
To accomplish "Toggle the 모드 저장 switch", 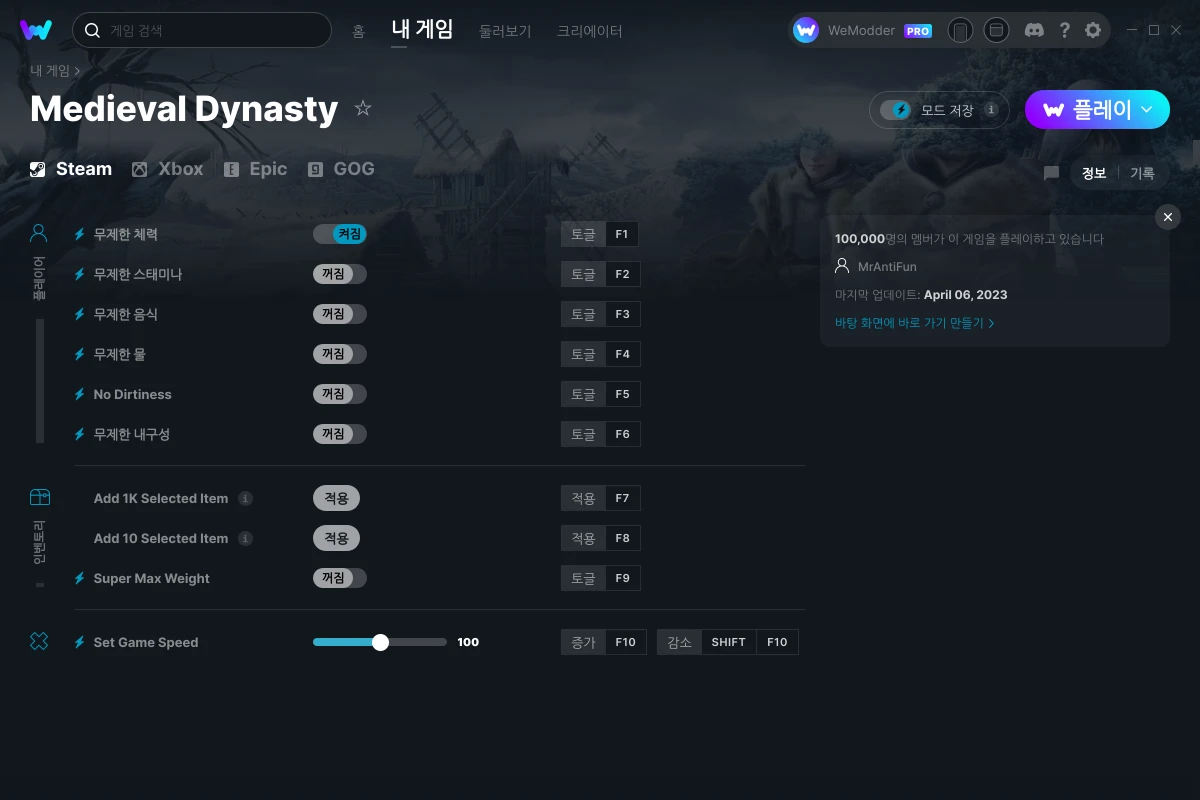I will tap(895, 110).
